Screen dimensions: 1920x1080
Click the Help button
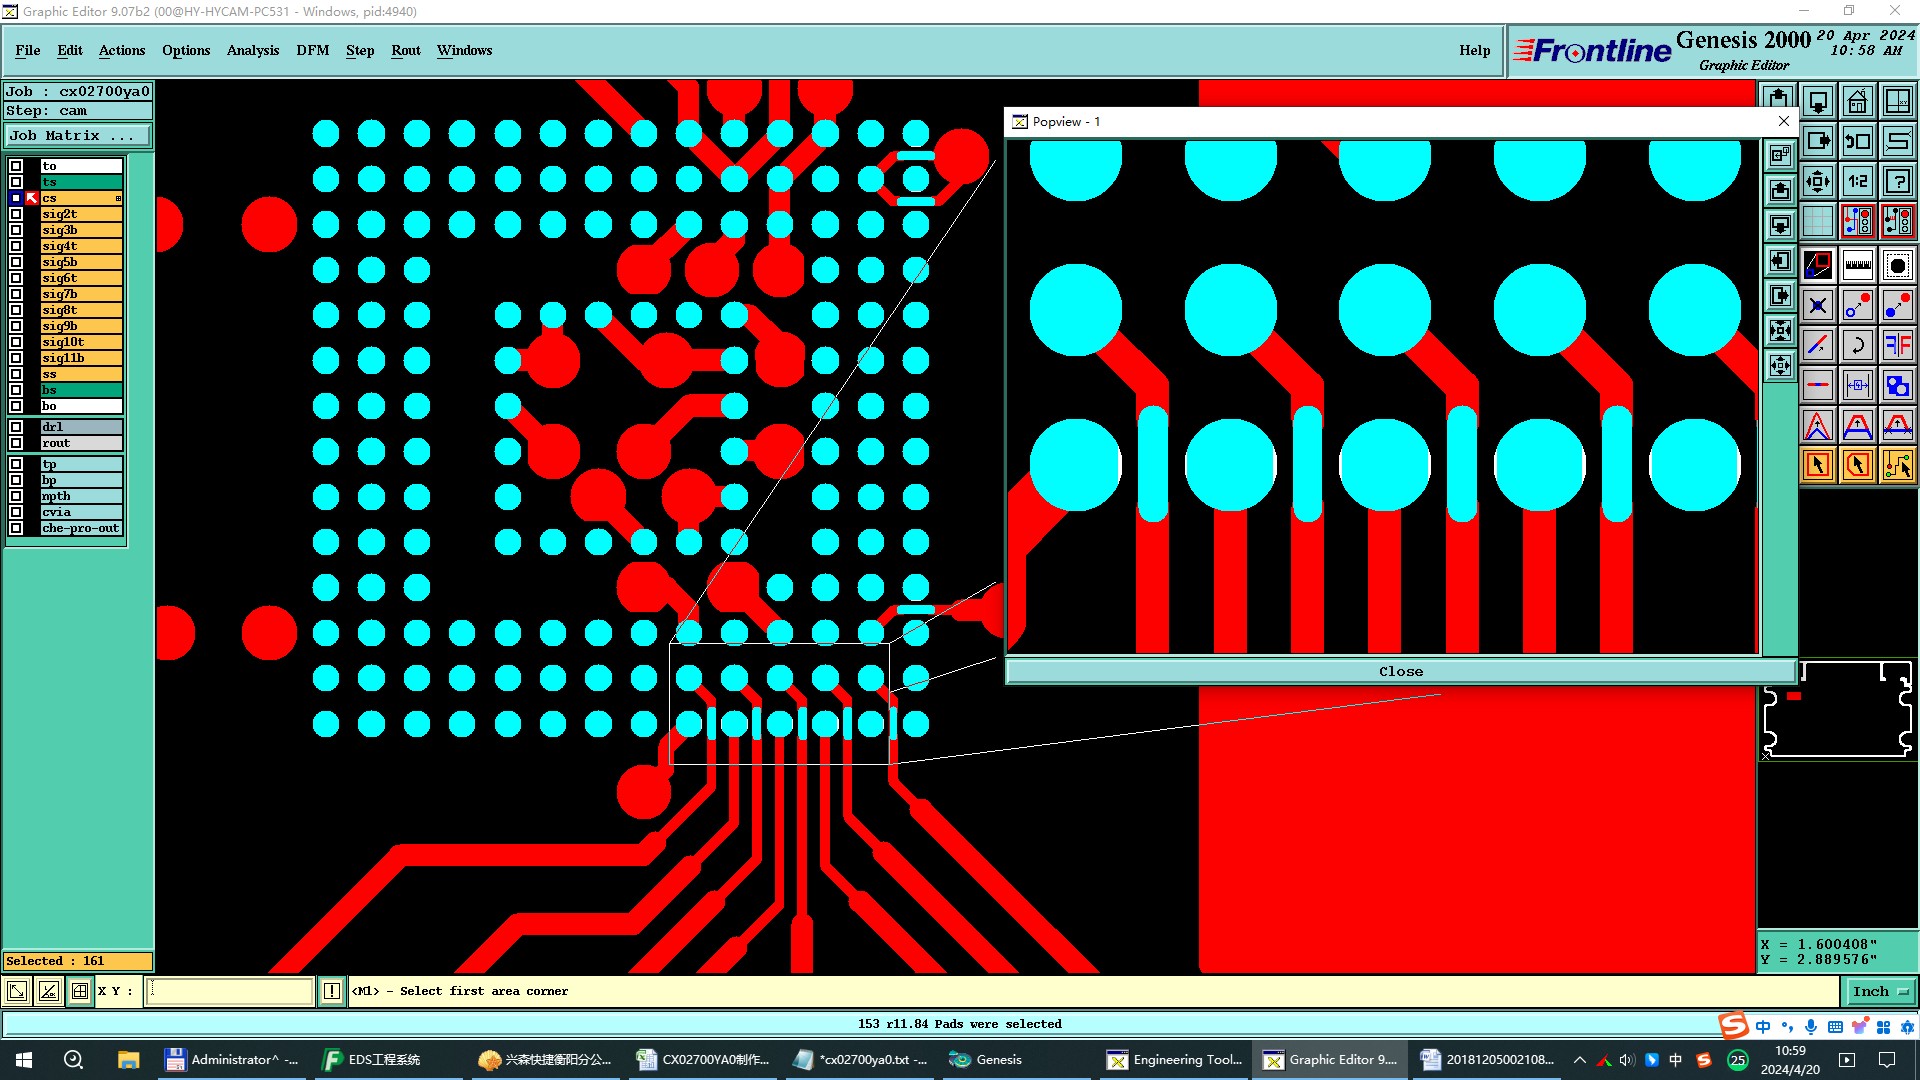click(x=1474, y=50)
